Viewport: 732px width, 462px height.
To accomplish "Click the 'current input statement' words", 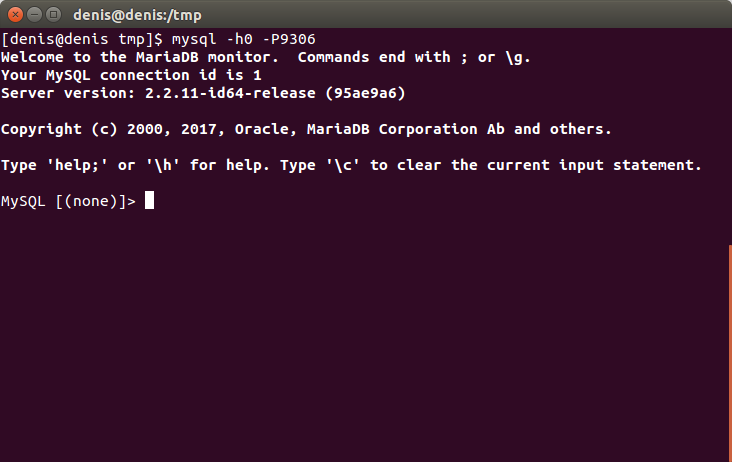I will (x=594, y=165).
